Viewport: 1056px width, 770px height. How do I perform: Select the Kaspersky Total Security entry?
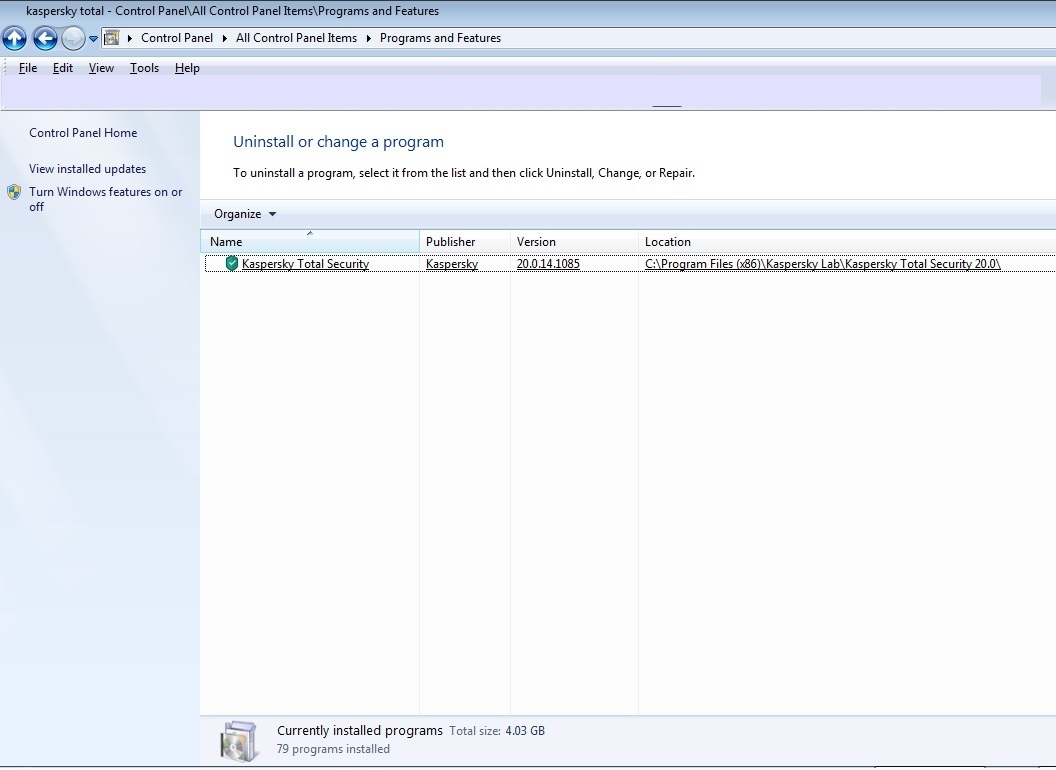tap(305, 263)
